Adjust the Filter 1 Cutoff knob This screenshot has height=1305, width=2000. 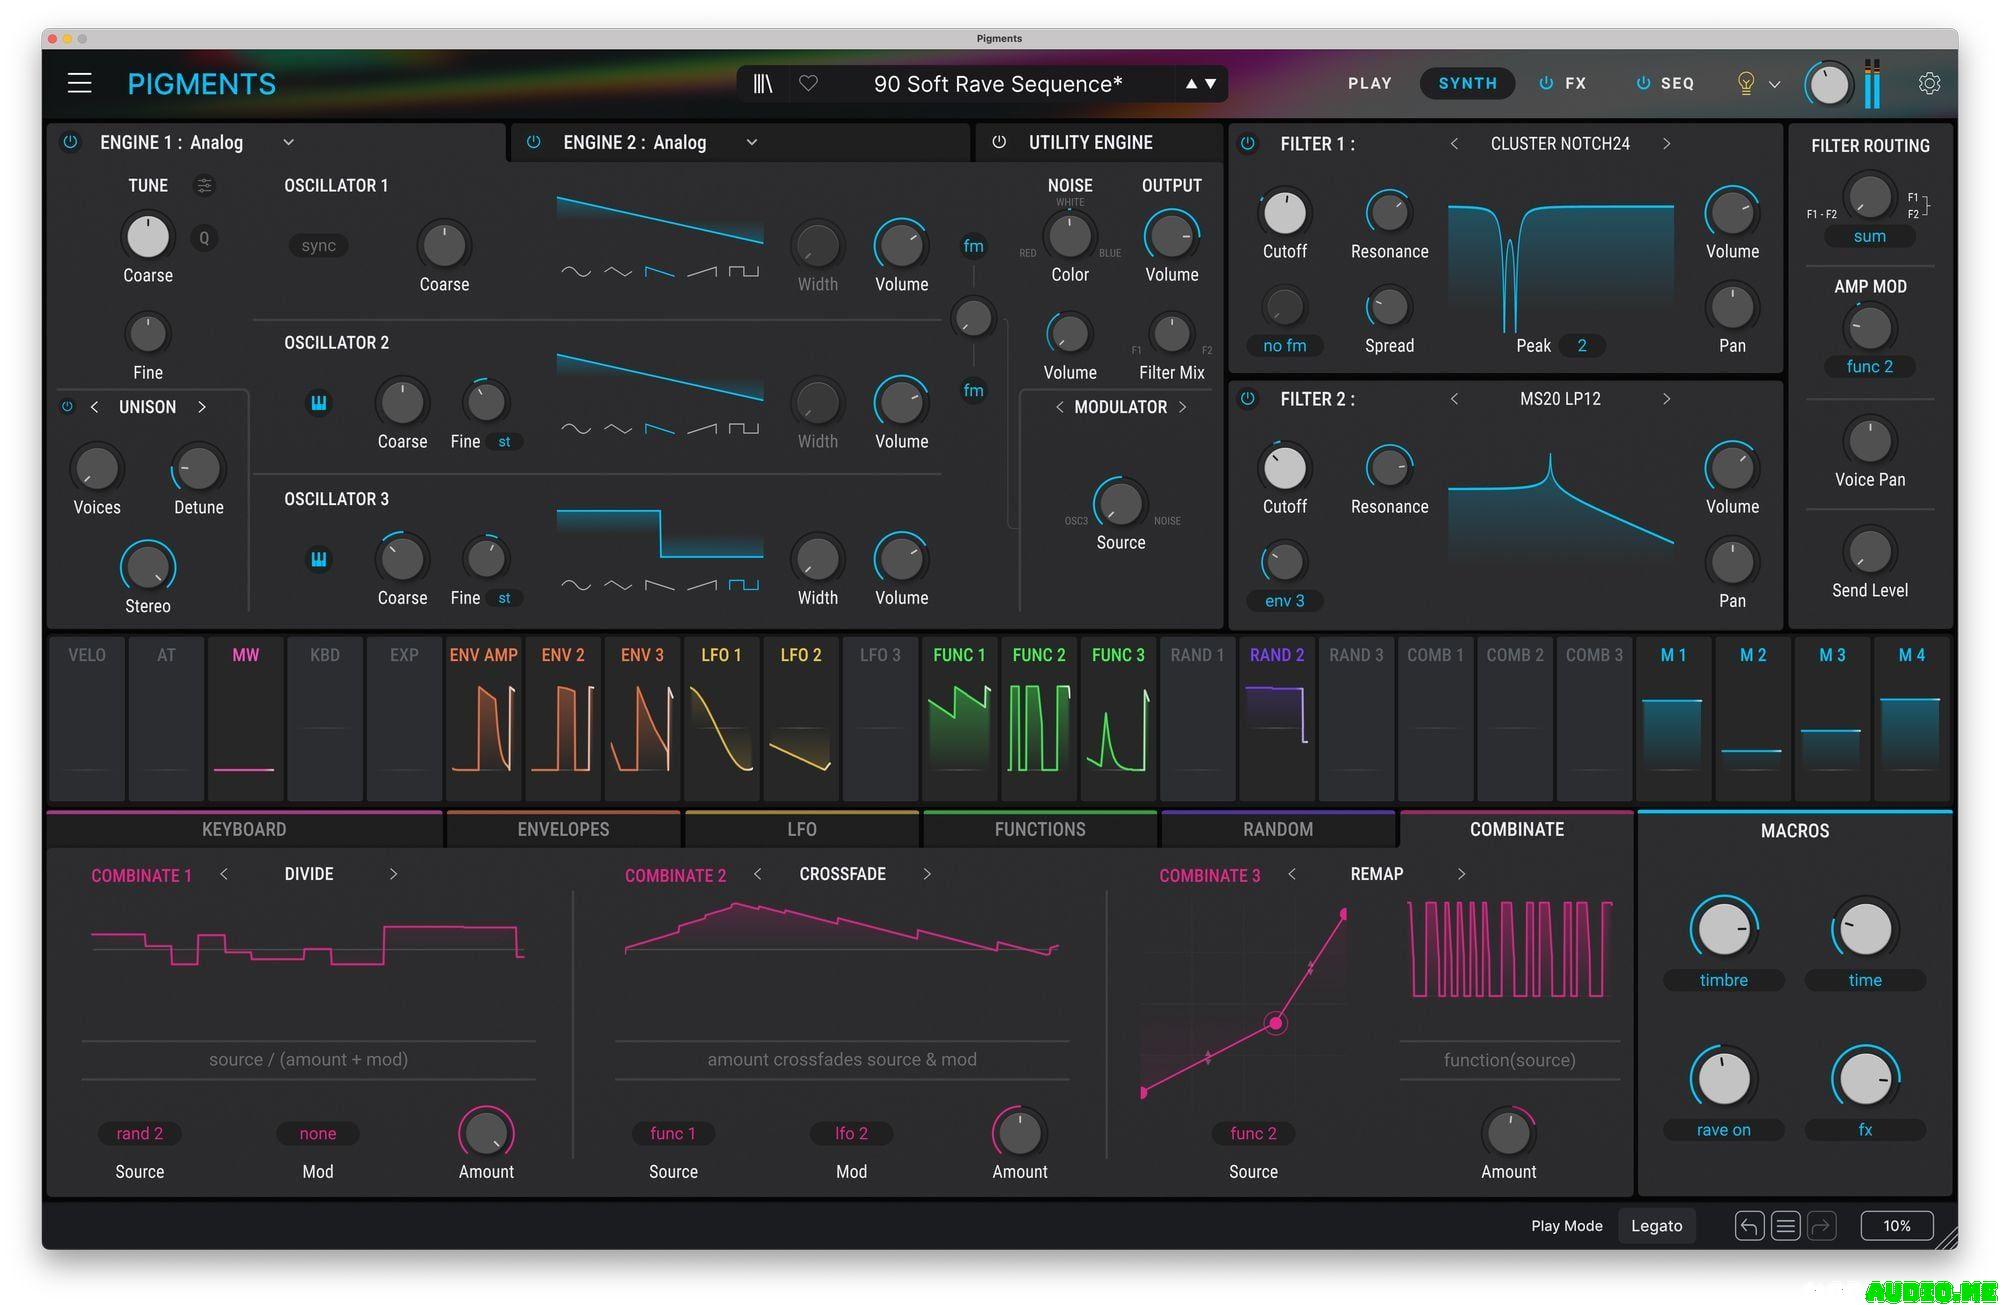tap(1285, 213)
